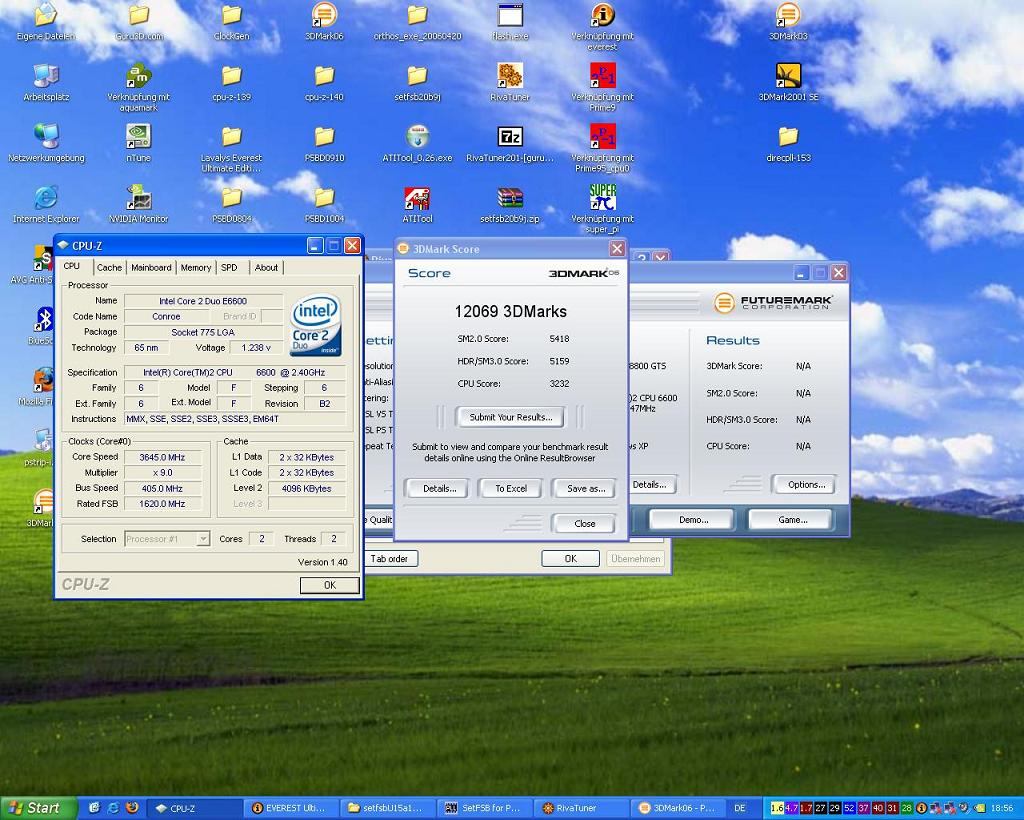Open the Processor #1 selection dropdown
Viewport: 1024px width, 820px height.
point(167,539)
